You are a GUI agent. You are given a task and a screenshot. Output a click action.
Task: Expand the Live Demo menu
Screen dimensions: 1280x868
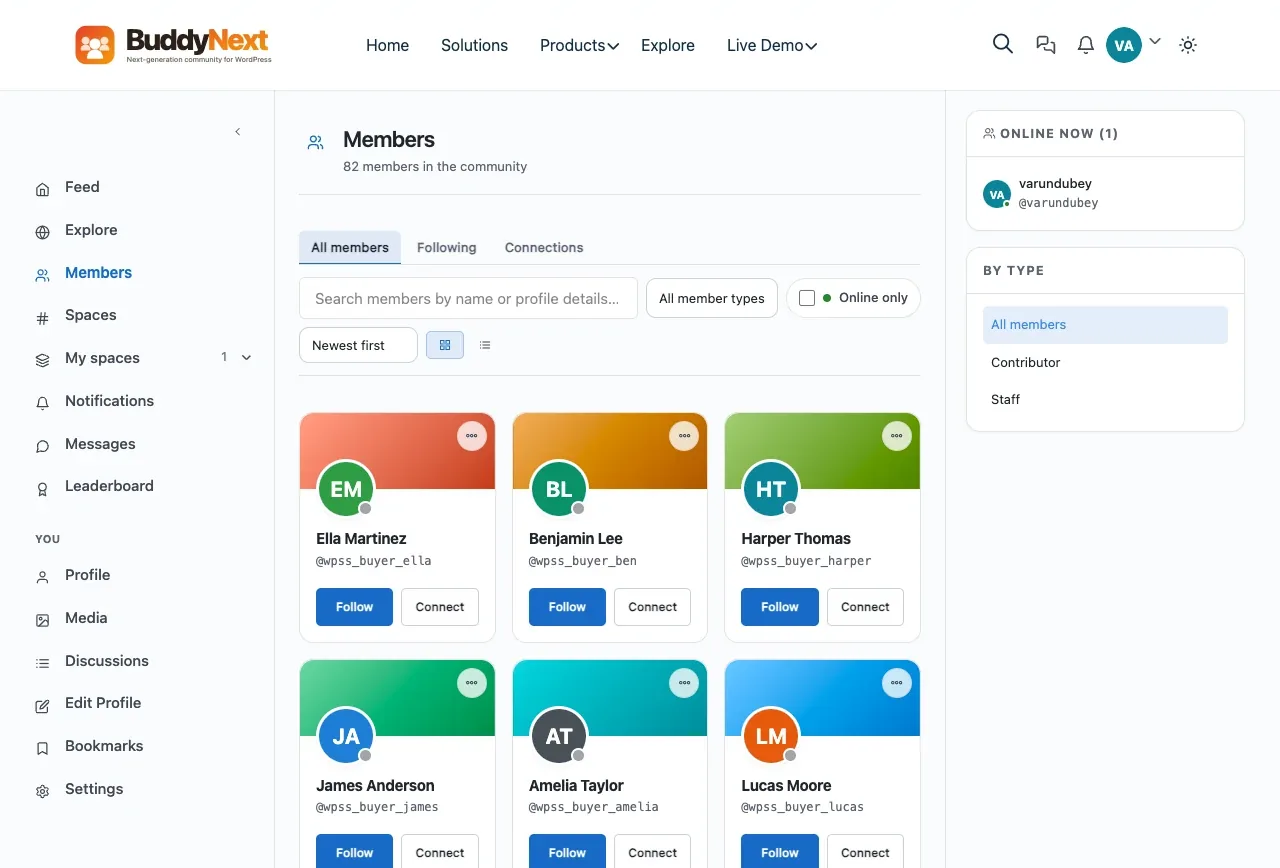coord(772,45)
